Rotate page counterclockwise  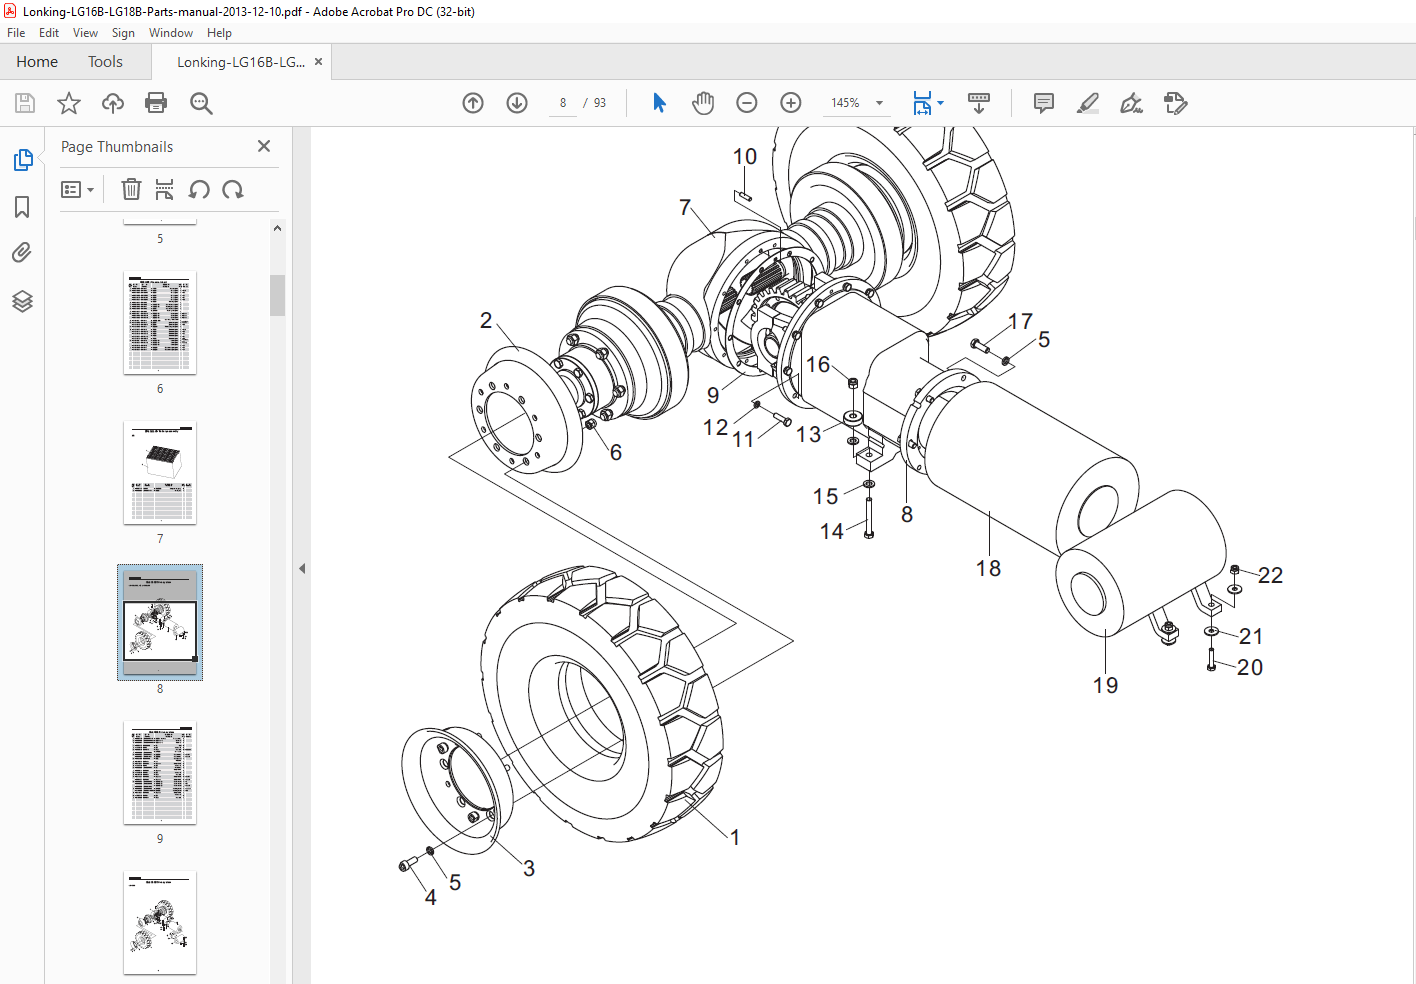point(199,189)
